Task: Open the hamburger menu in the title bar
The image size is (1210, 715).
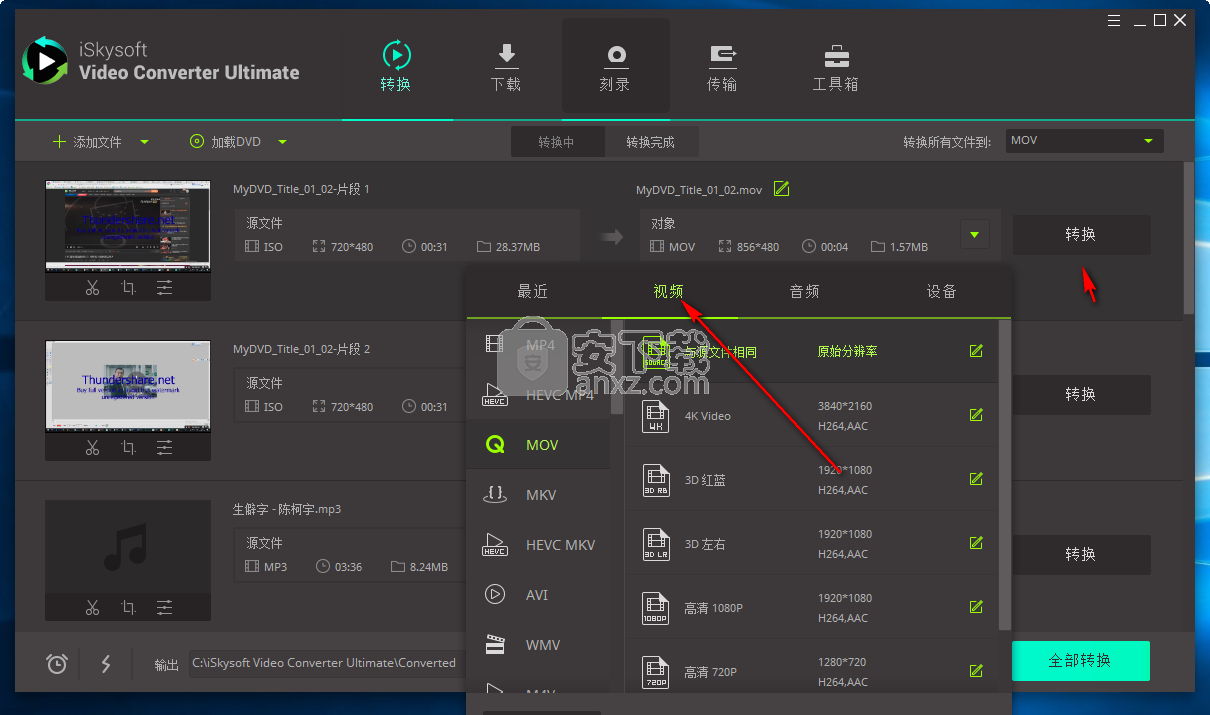Action: coord(1115,20)
